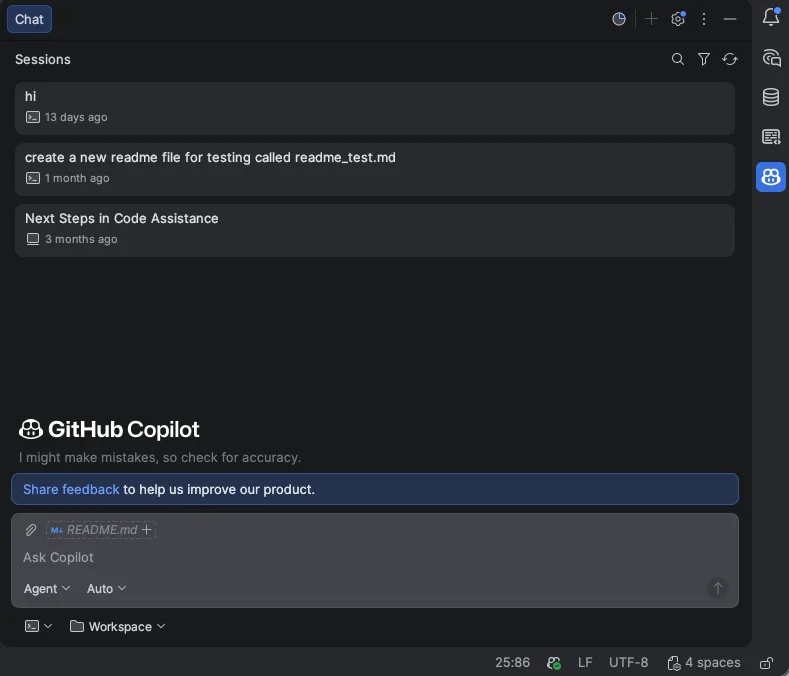This screenshot has height=676, width=789.
Task: Click cursor position 25:86 in status bar
Action: click(x=512, y=662)
